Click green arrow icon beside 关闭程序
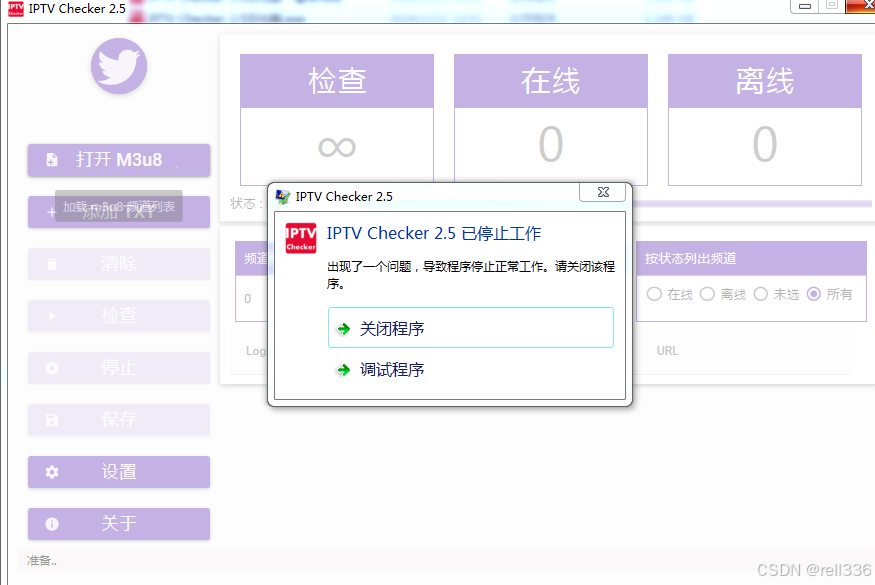 pos(344,329)
